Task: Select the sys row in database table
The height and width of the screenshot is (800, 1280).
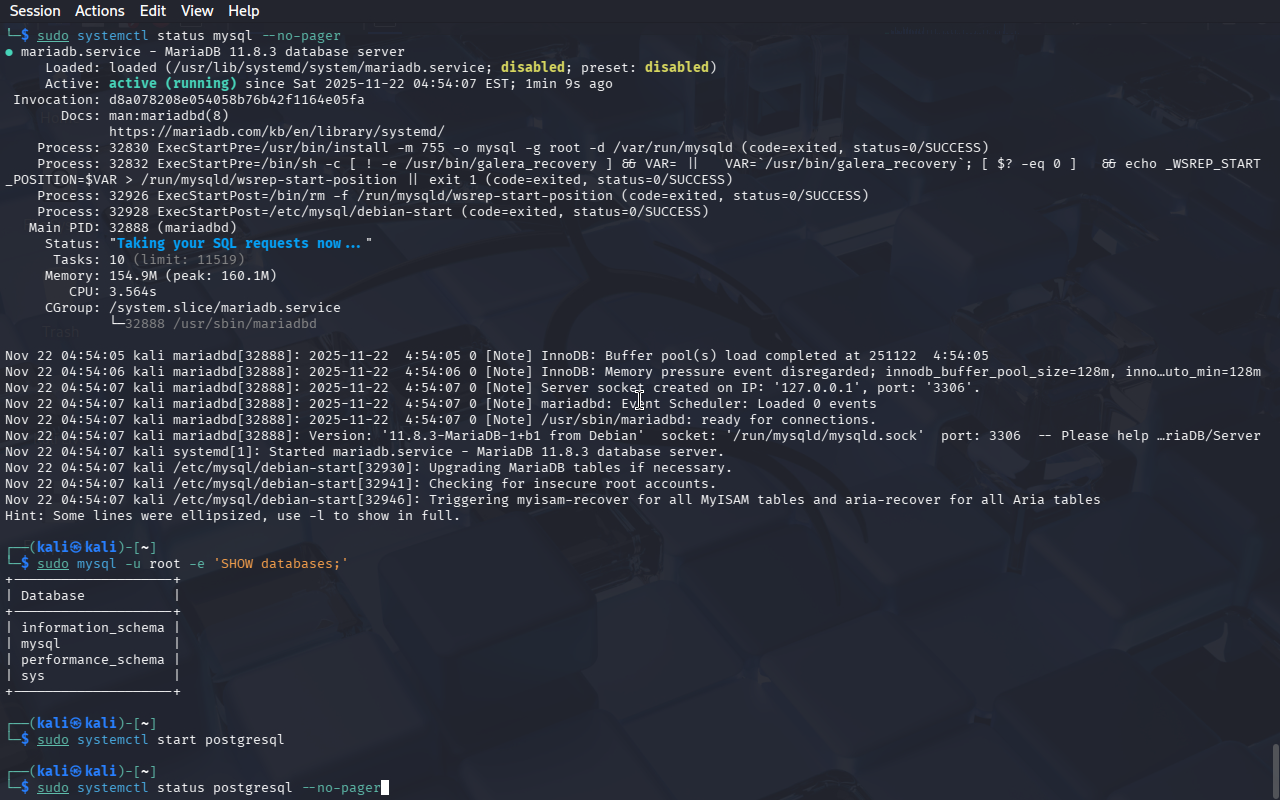Action: click(33, 676)
